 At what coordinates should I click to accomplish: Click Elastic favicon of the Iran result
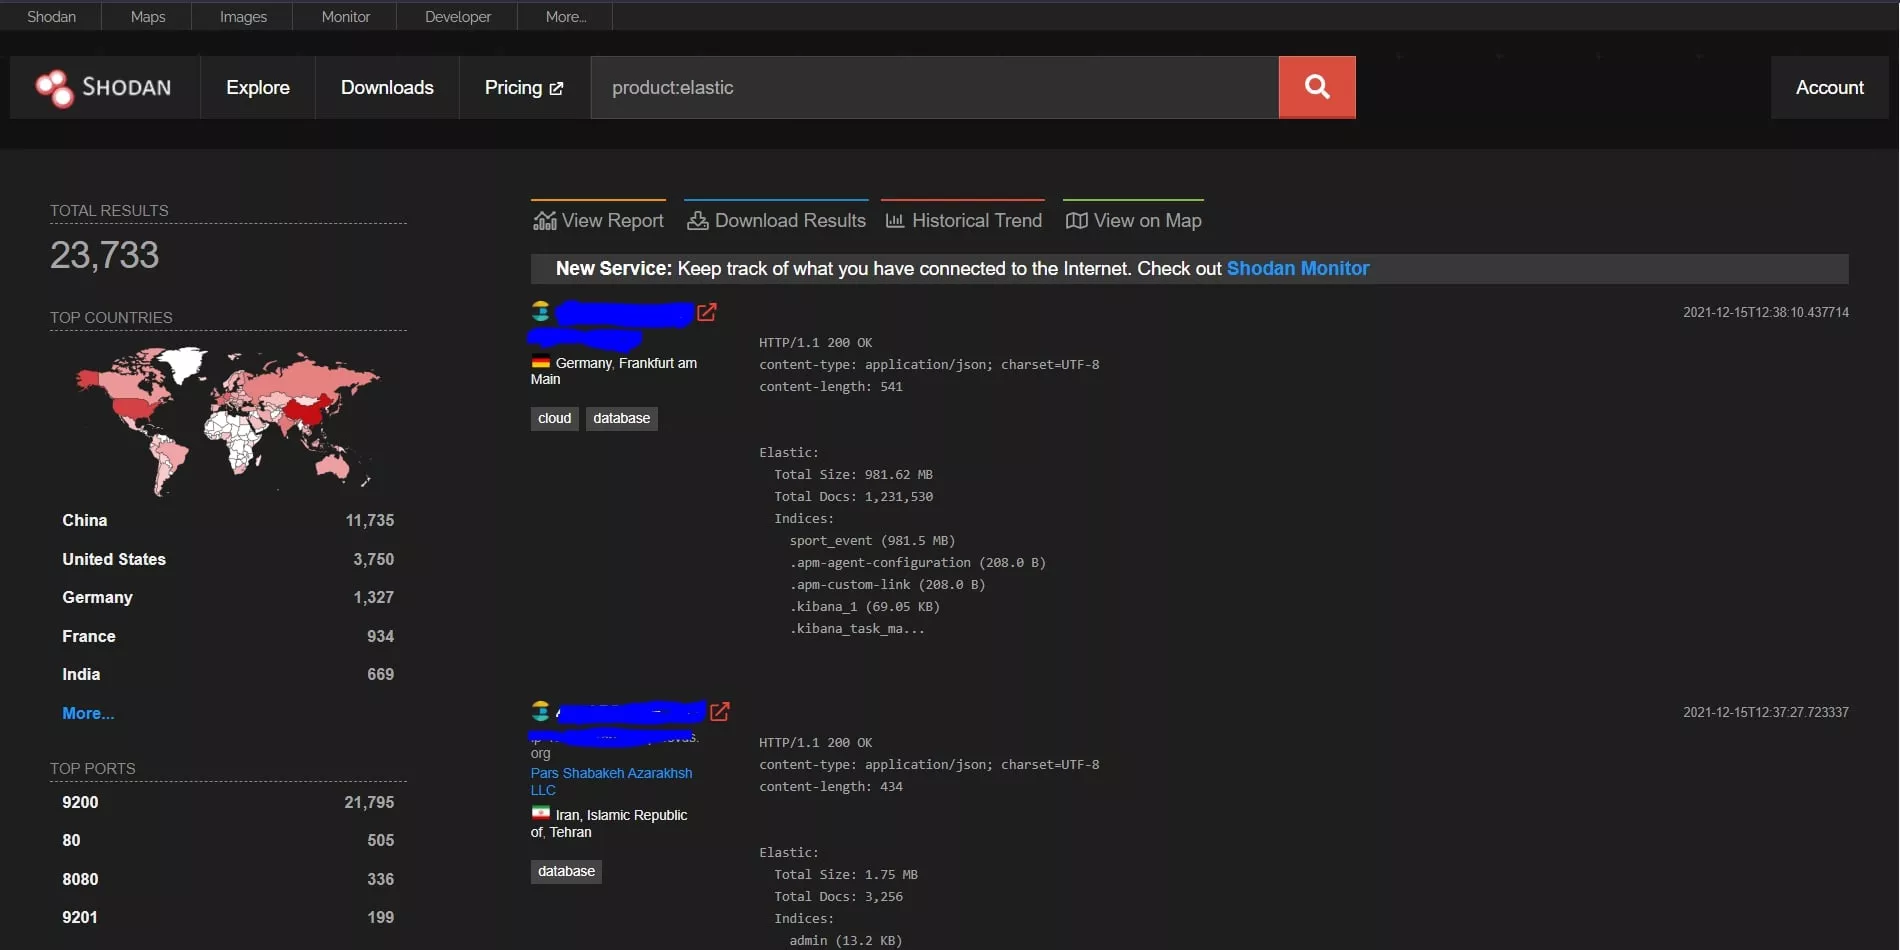coord(541,711)
